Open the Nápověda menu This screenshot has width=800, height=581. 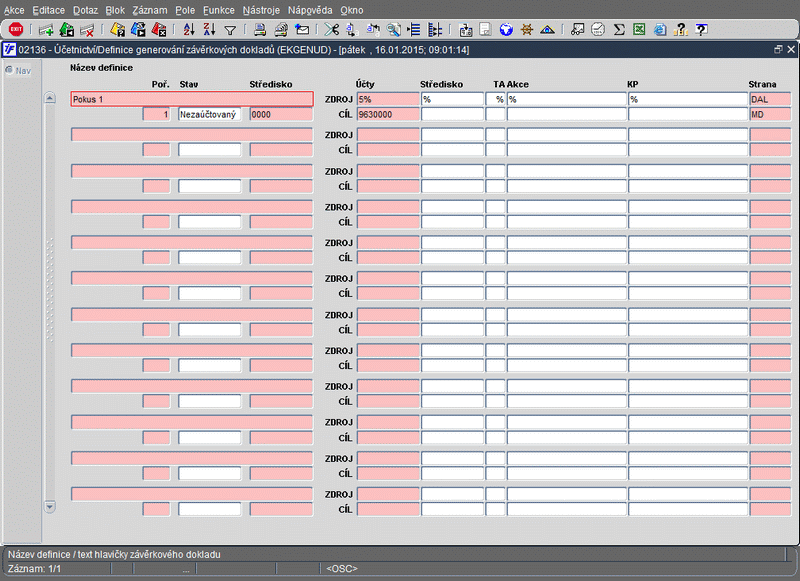coord(310,9)
